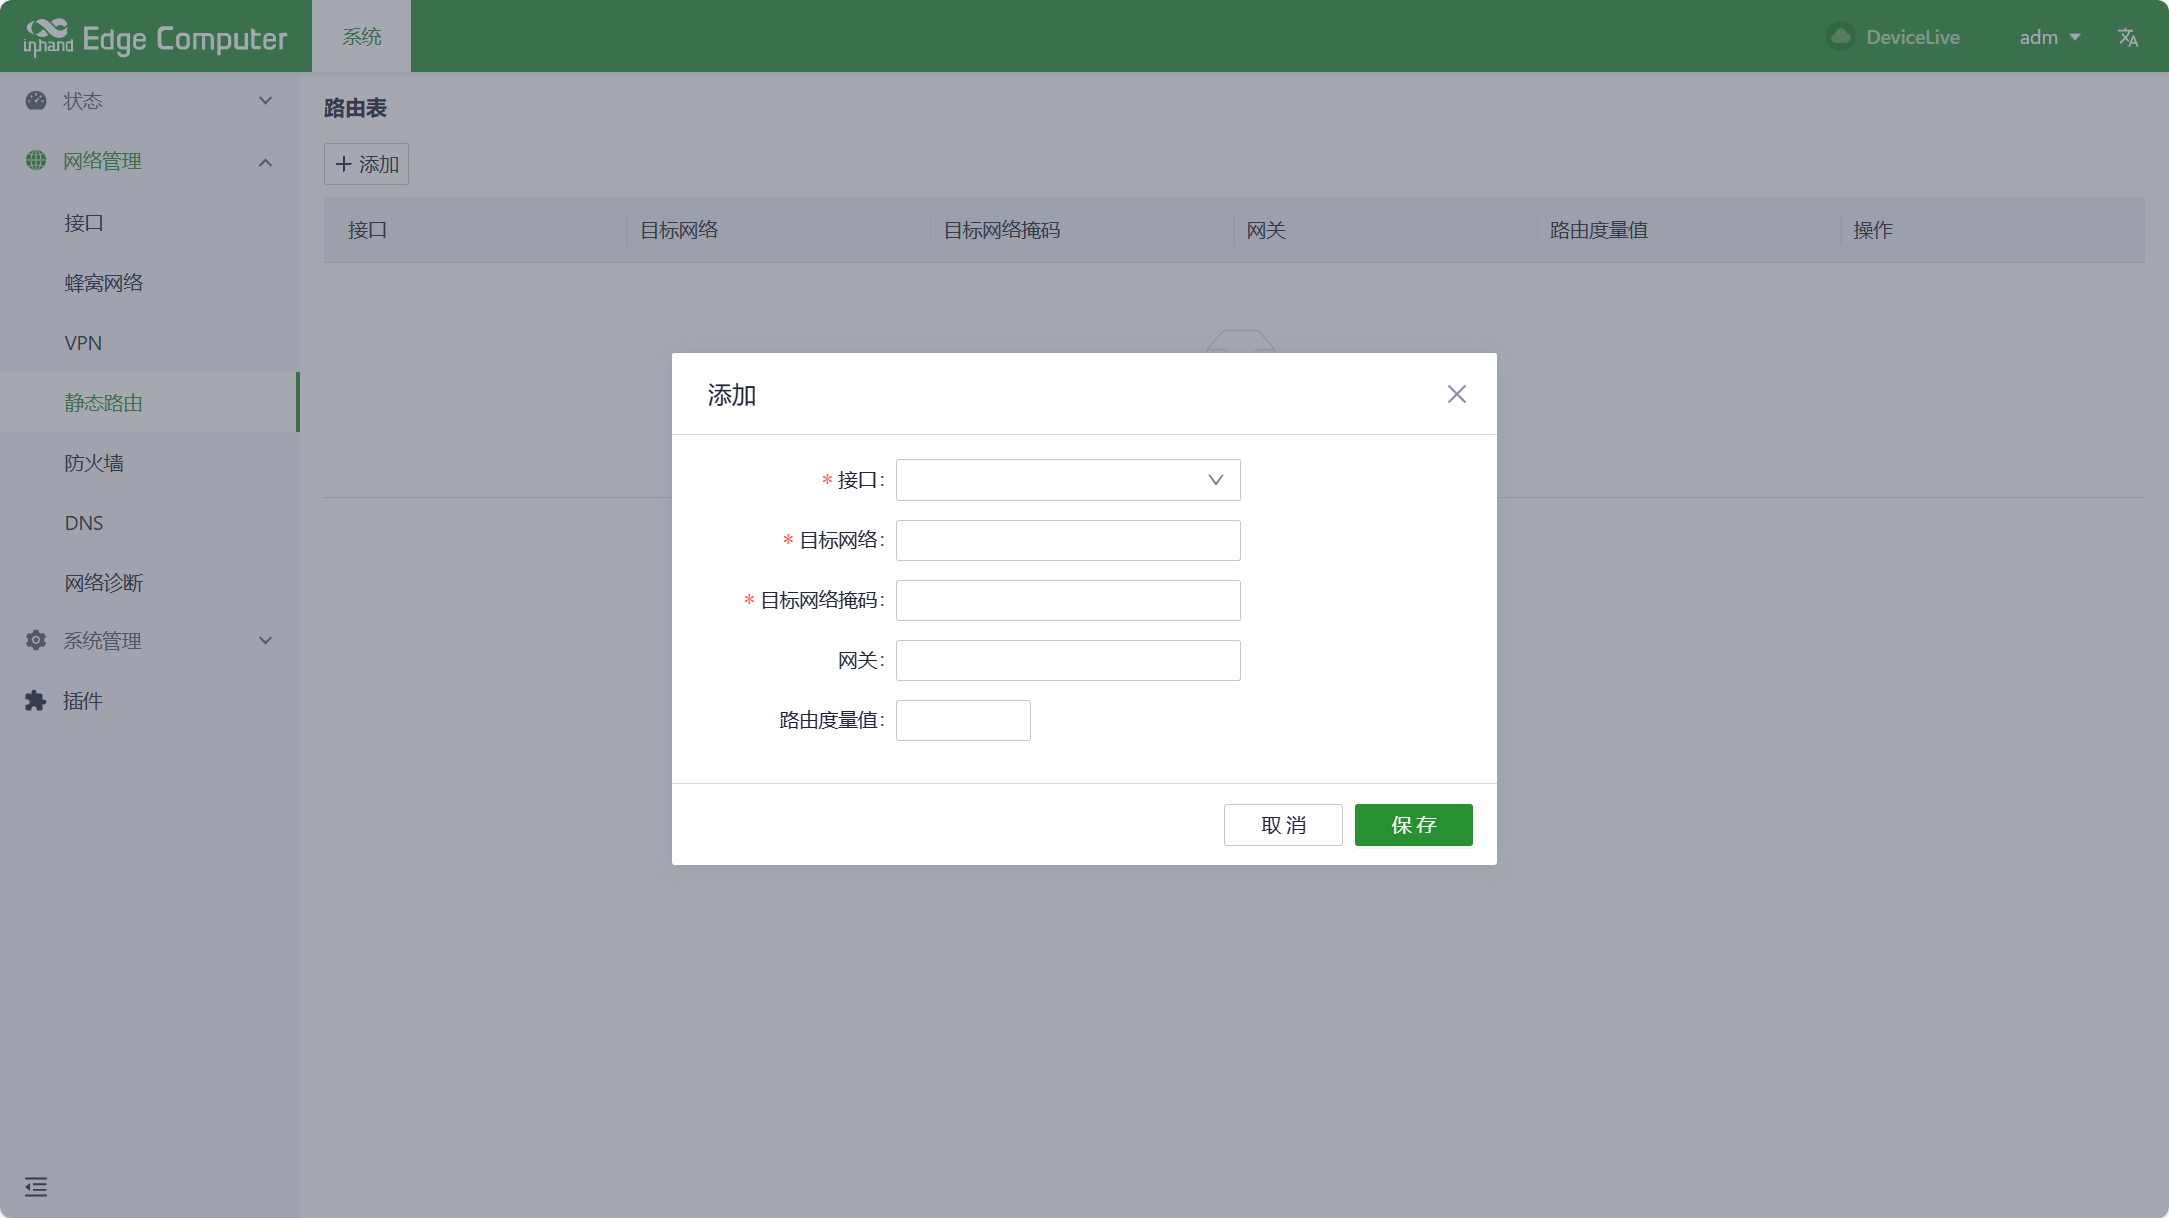Open the DeviceLive link
The image size is (2169, 1218).
click(x=1912, y=37)
